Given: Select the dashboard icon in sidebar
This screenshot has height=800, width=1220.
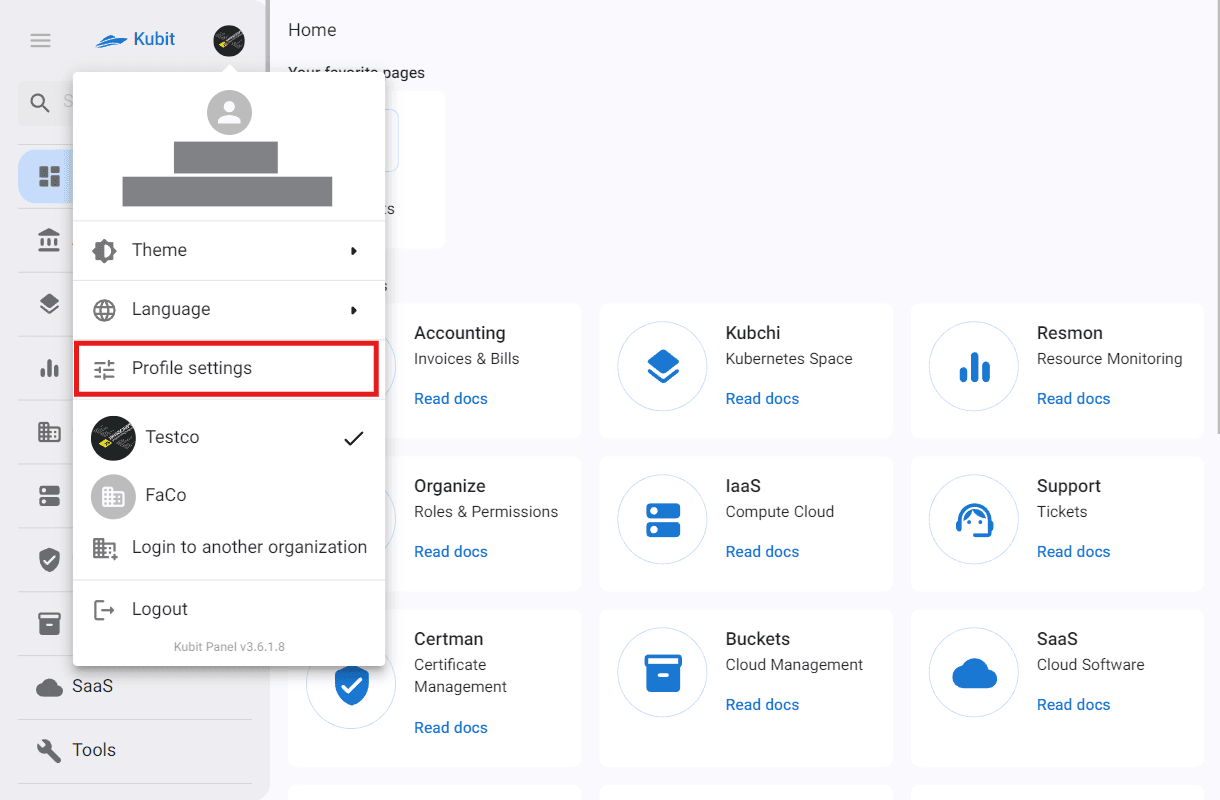Looking at the screenshot, I should click(x=49, y=177).
